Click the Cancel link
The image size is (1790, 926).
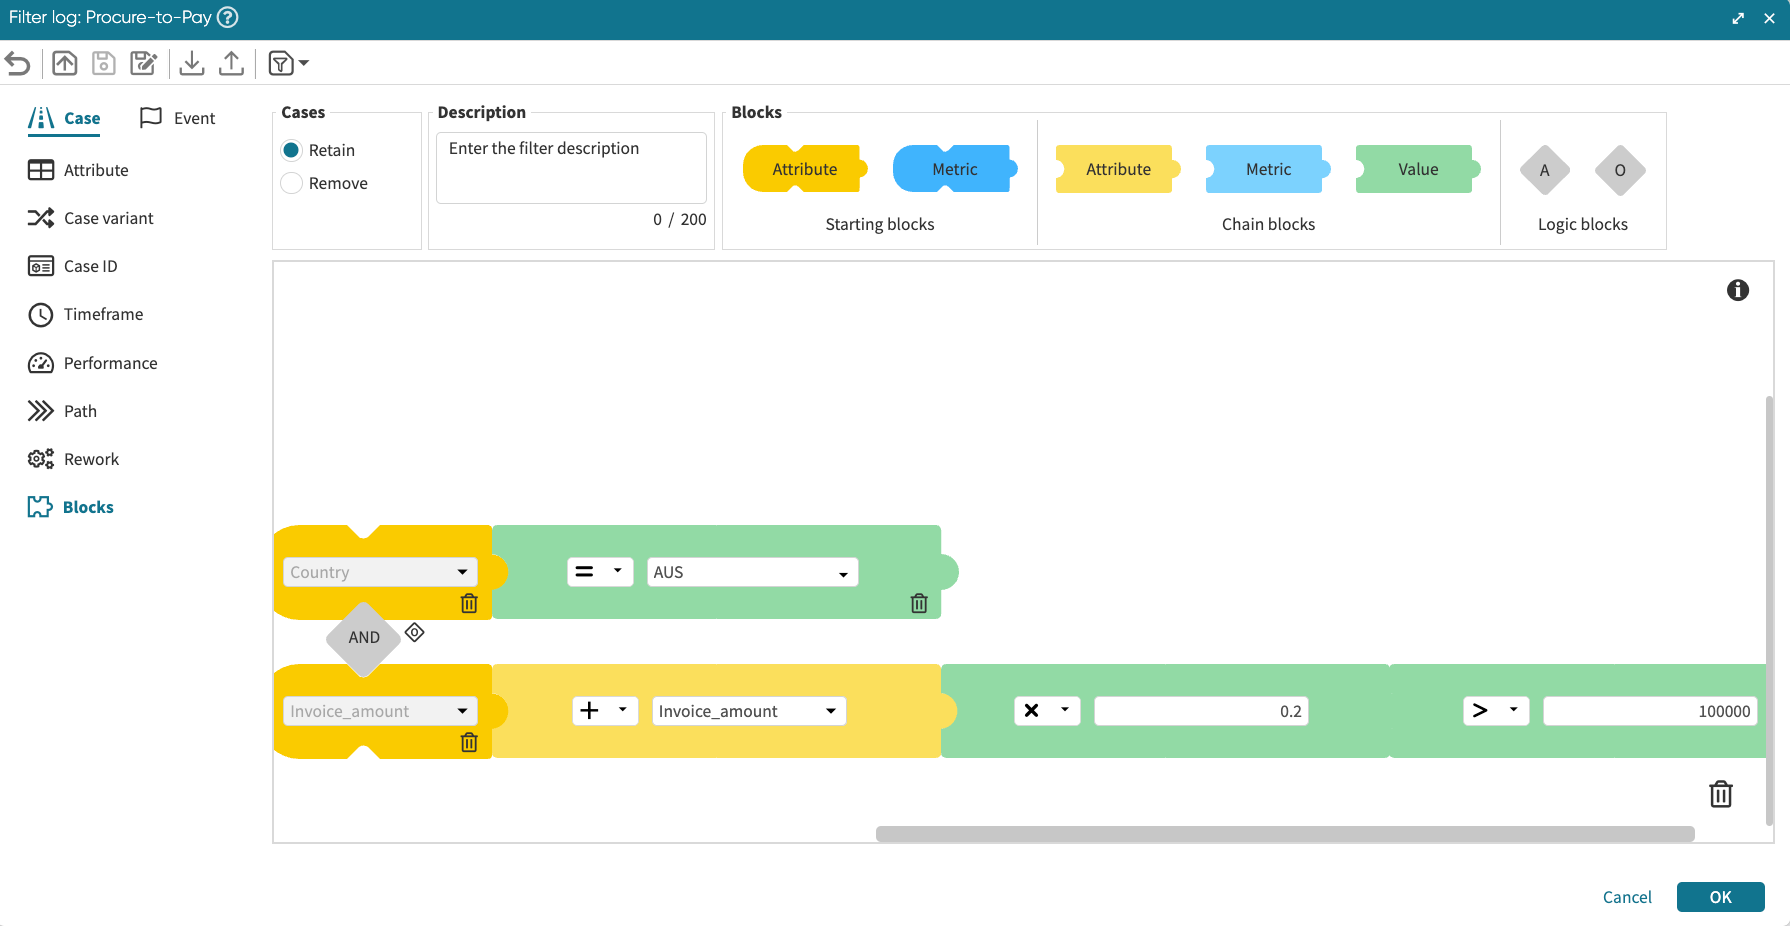(x=1626, y=897)
